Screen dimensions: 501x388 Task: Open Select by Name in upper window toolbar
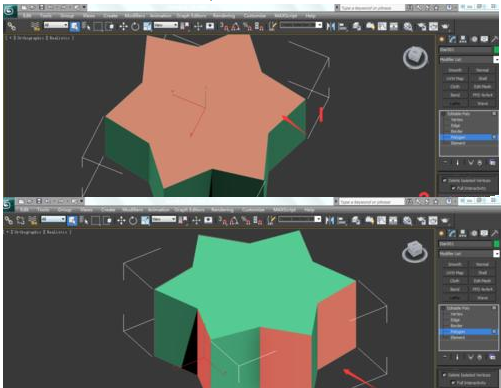click(86, 26)
